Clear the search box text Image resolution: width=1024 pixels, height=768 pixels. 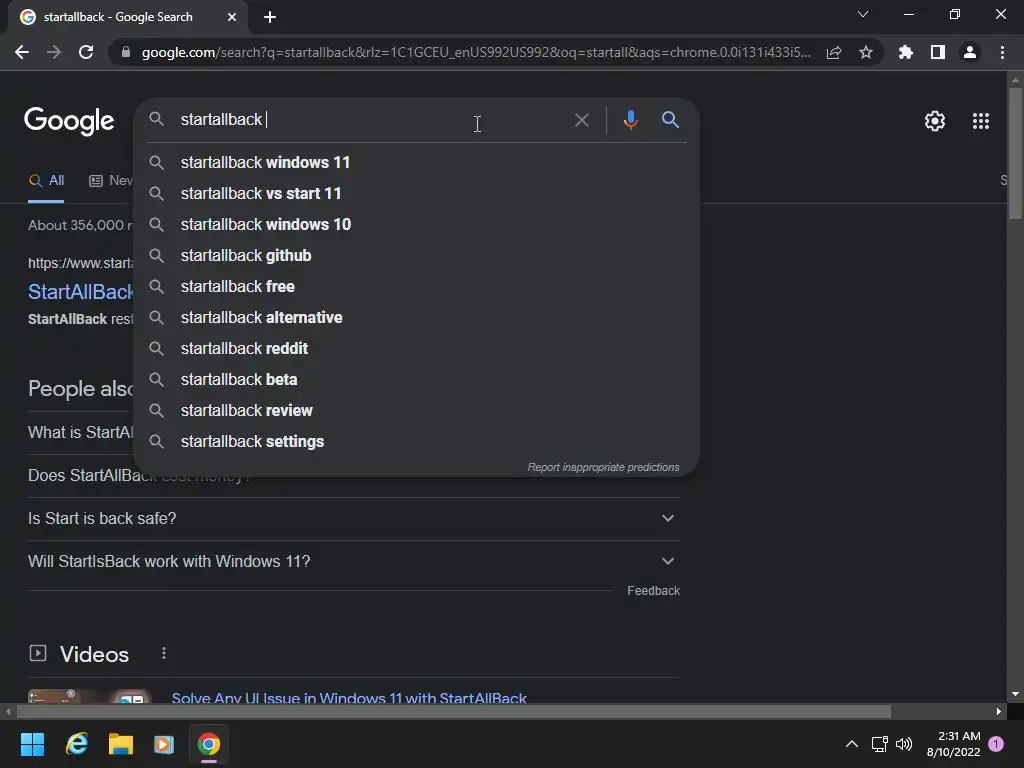coord(582,120)
